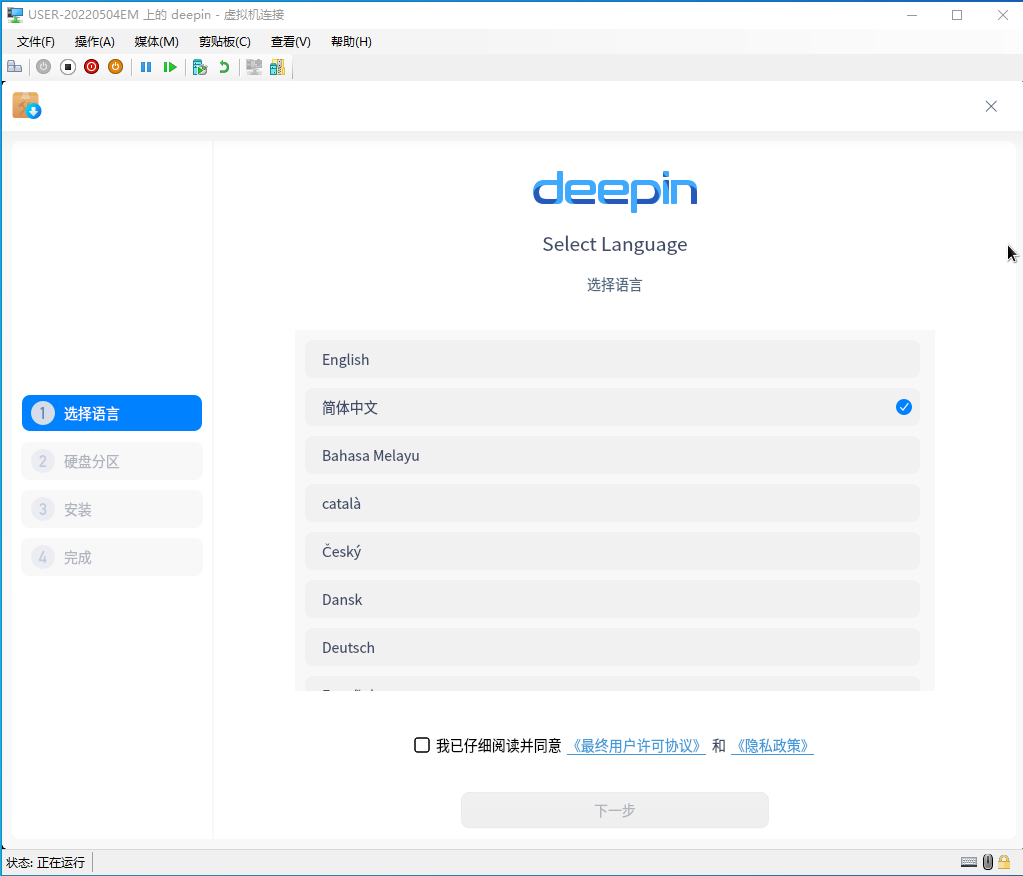Go to step 1 选择语言 in sidebar
This screenshot has height=876, width=1023.
pyautogui.click(x=112, y=413)
